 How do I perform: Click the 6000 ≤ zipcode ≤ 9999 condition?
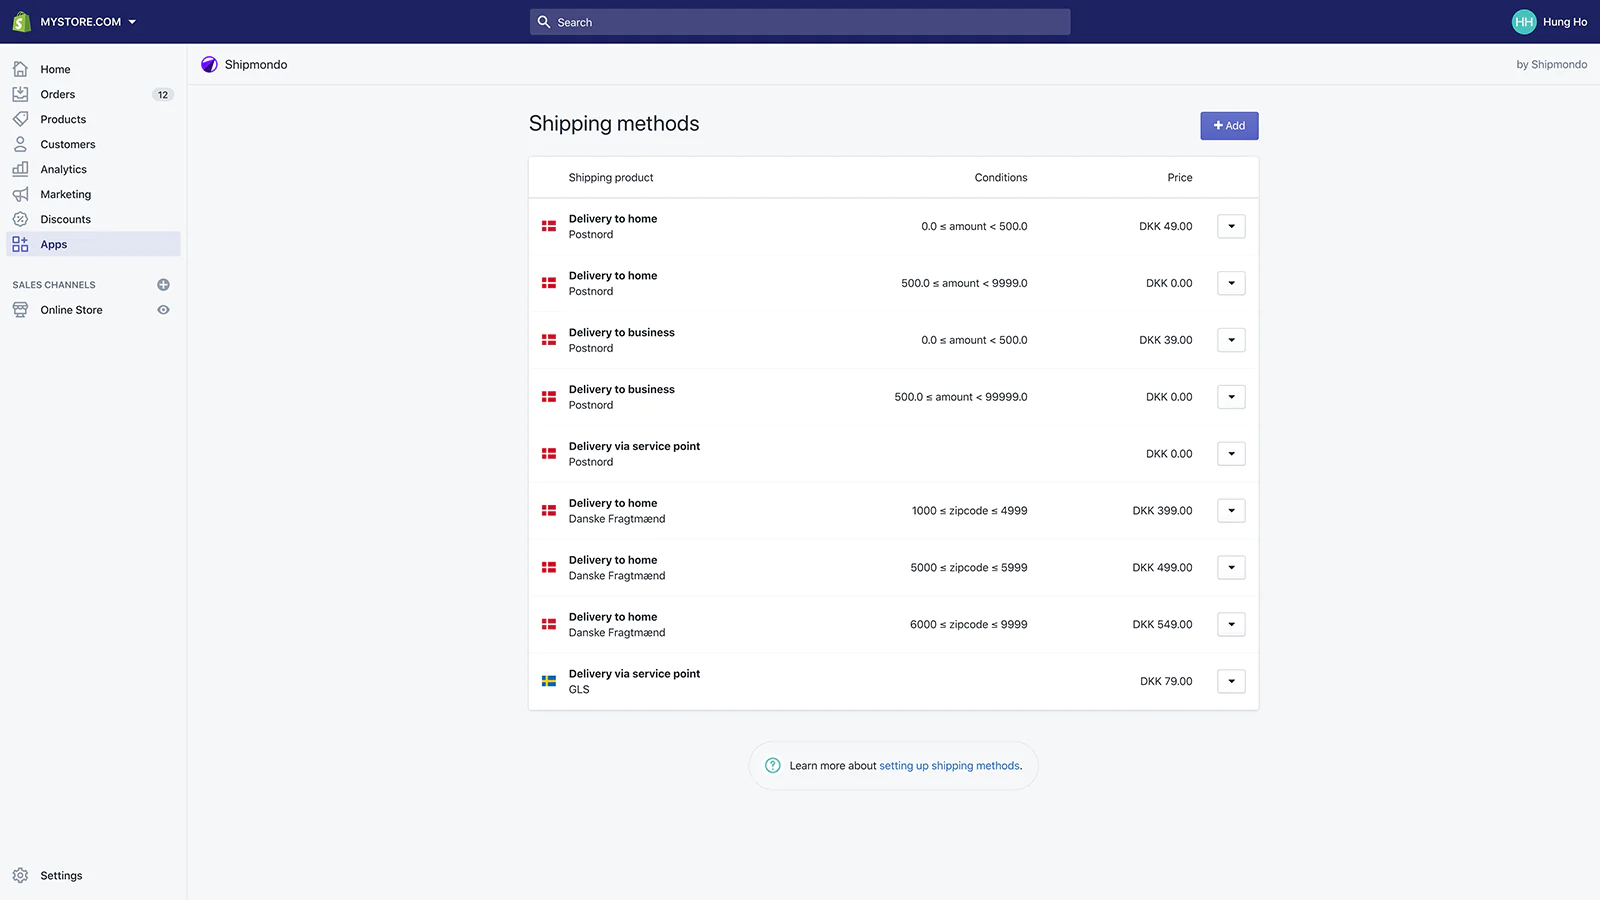[969, 625]
